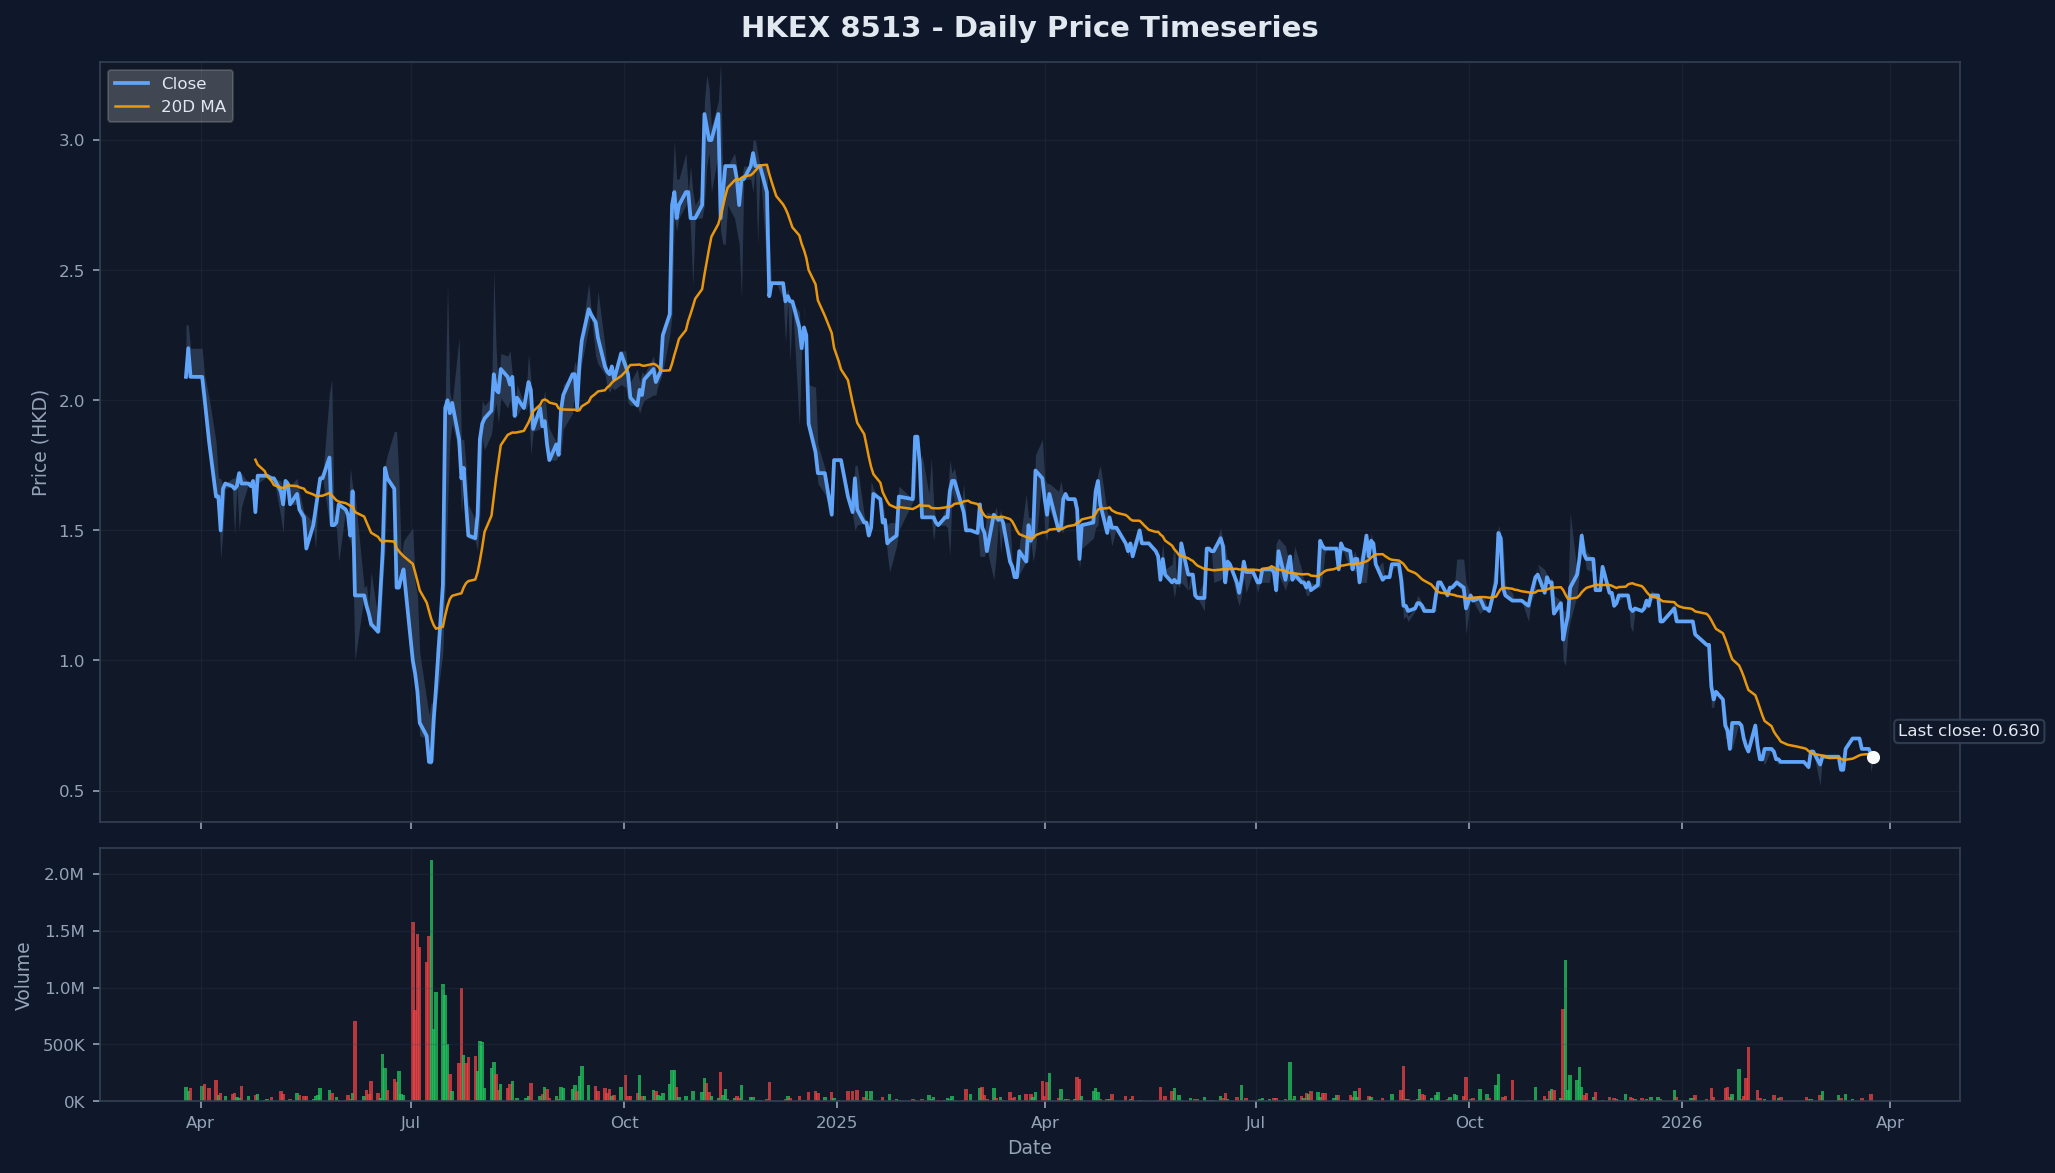
Task: Click the Jul tick label left of Oct 2024
Action: click(410, 1123)
